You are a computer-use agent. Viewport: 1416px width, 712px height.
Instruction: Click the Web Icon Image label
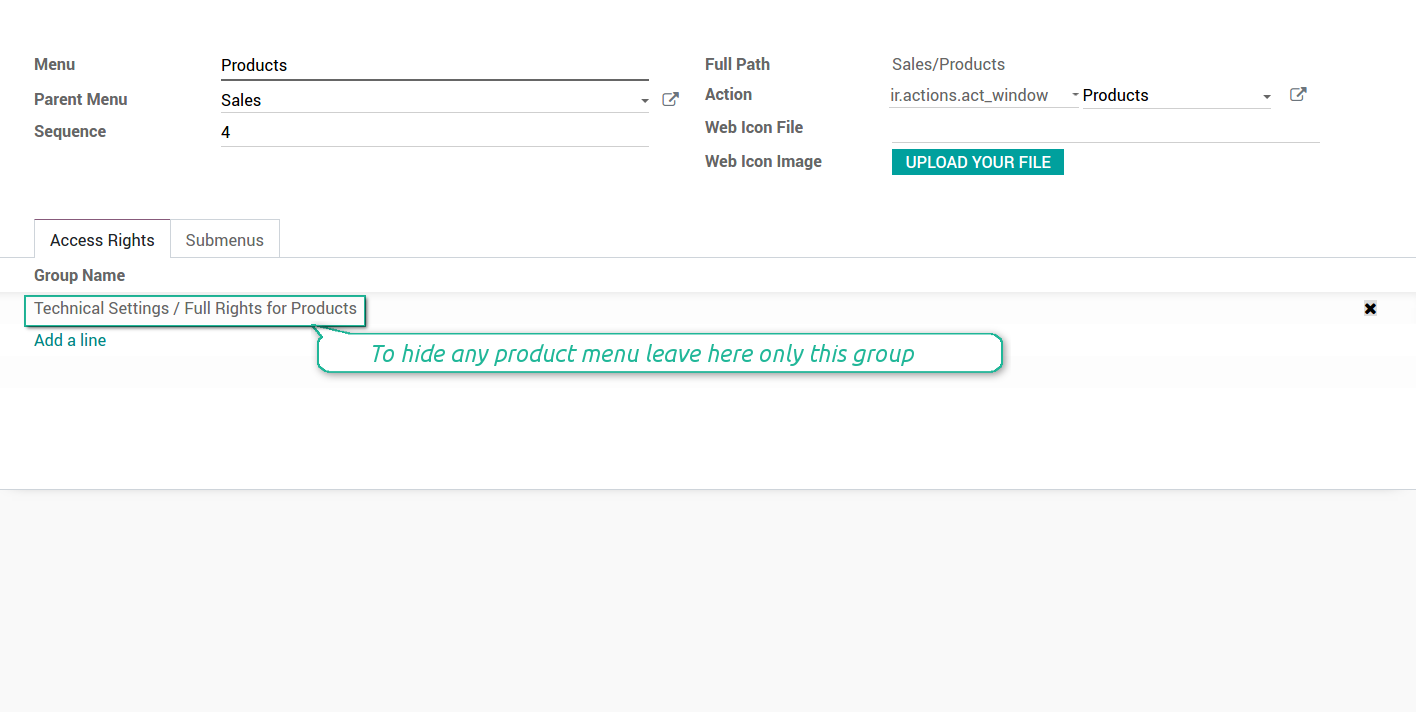click(x=763, y=162)
